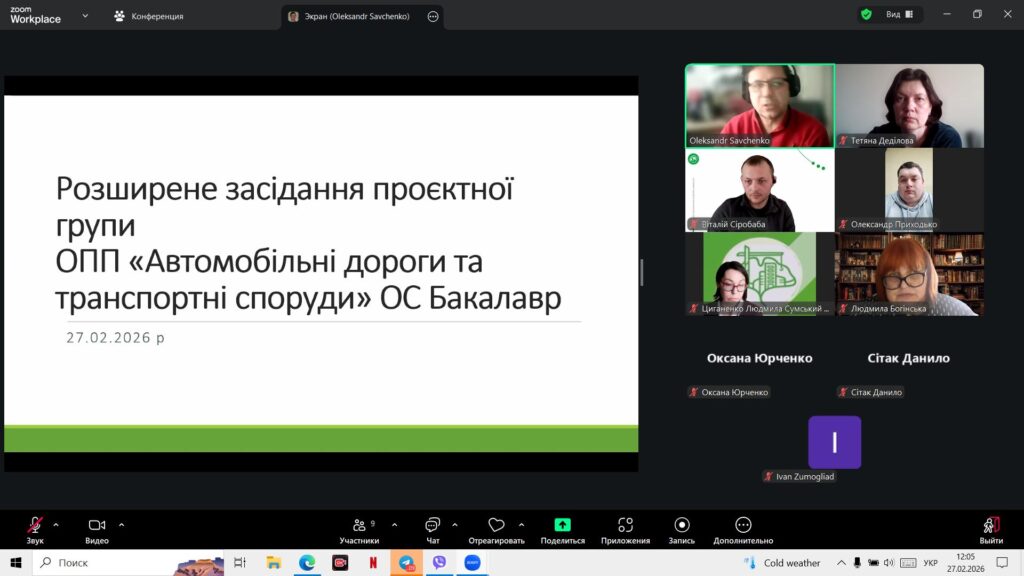Open the Zoom Workplace dropdown chevron
This screenshot has width=1024, height=576.
84,16
